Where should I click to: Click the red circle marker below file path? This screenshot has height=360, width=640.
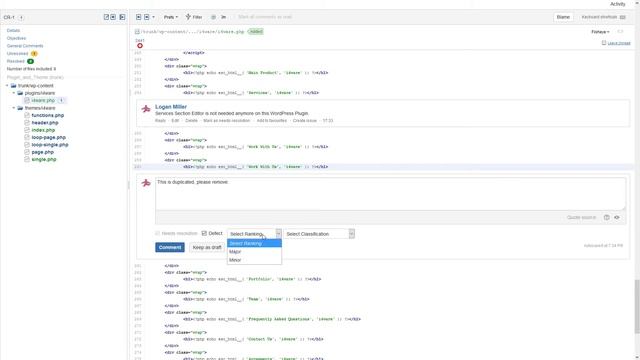pos(140,46)
